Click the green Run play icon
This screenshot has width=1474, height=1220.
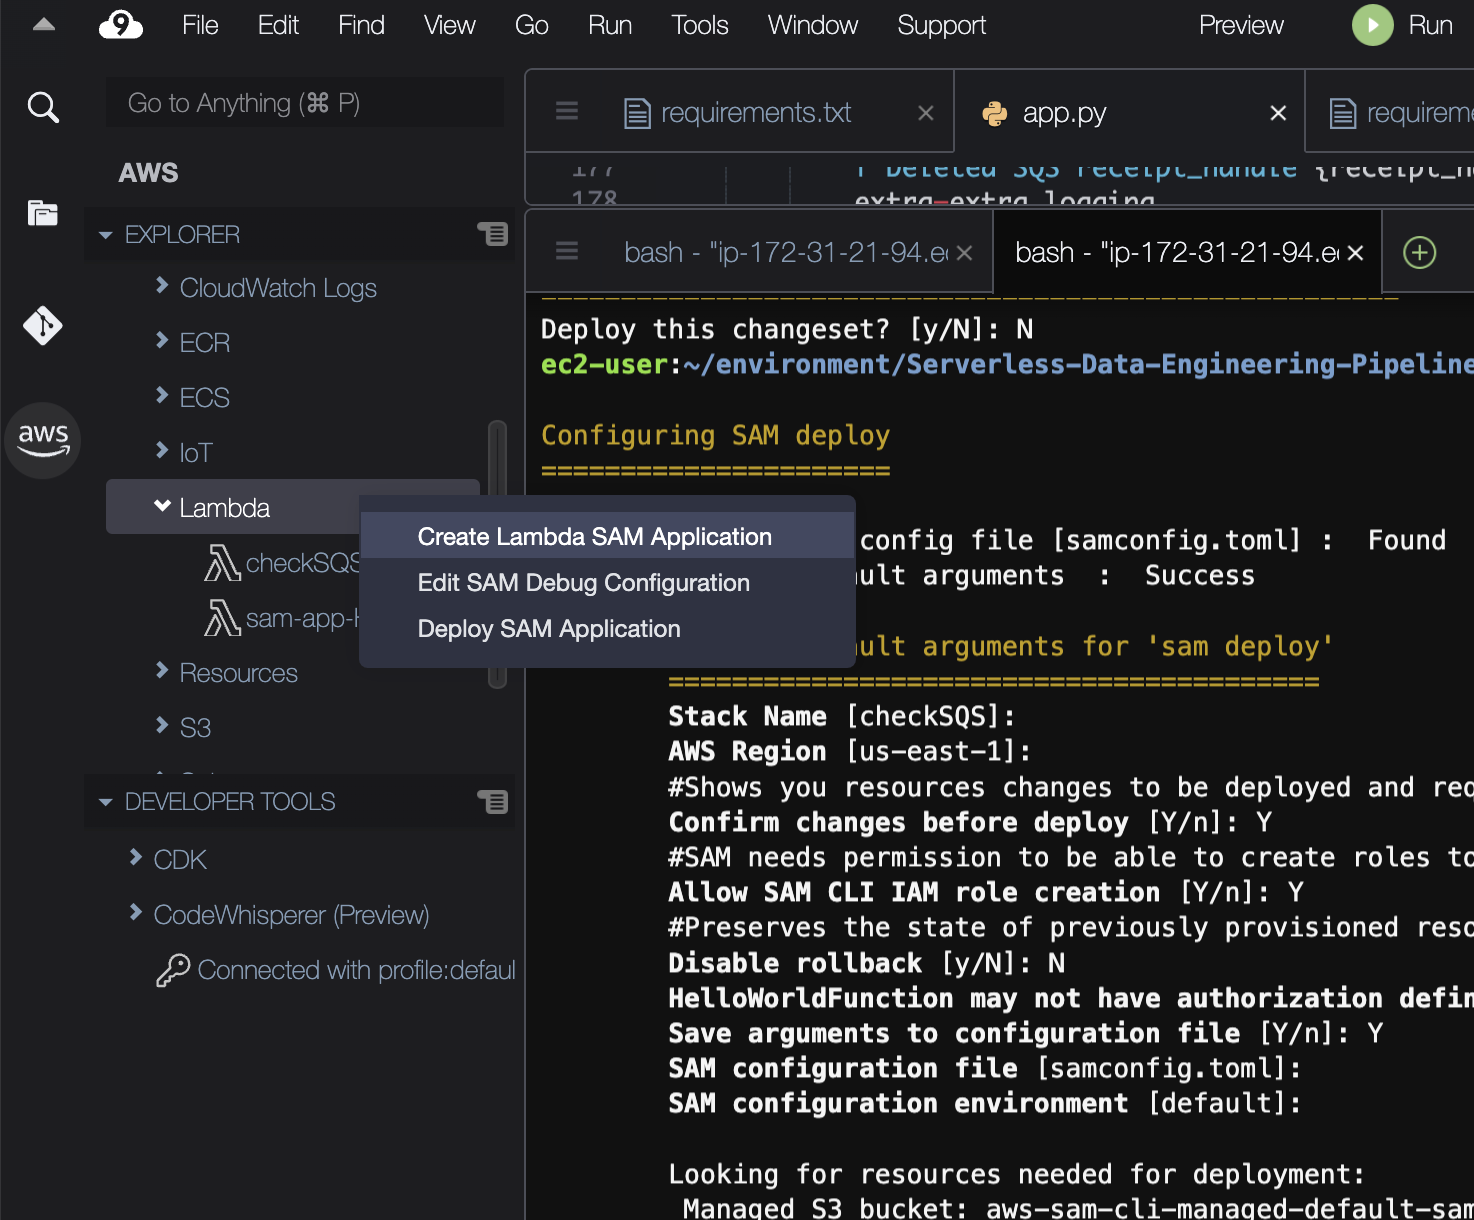click(1372, 25)
